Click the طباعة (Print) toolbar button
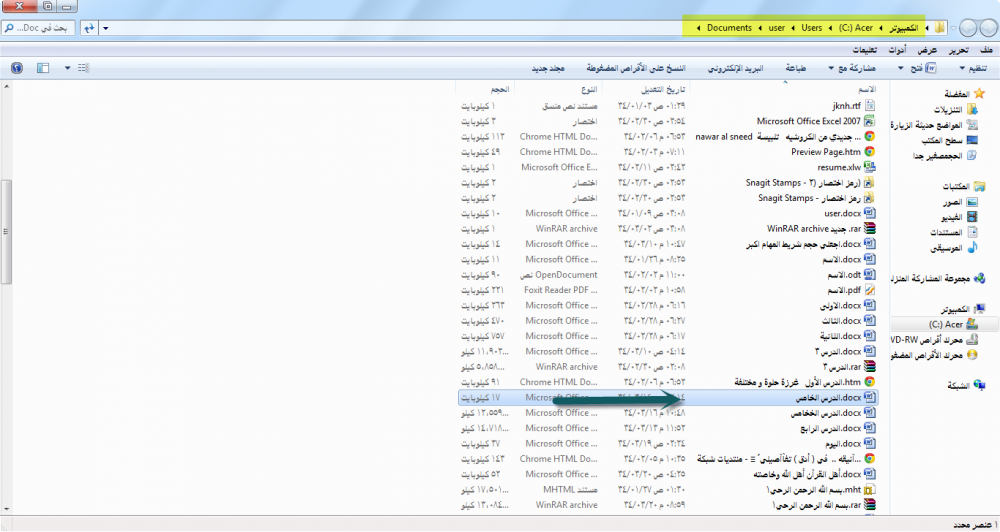The width and height of the screenshot is (1000, 532). pos(796,68)
